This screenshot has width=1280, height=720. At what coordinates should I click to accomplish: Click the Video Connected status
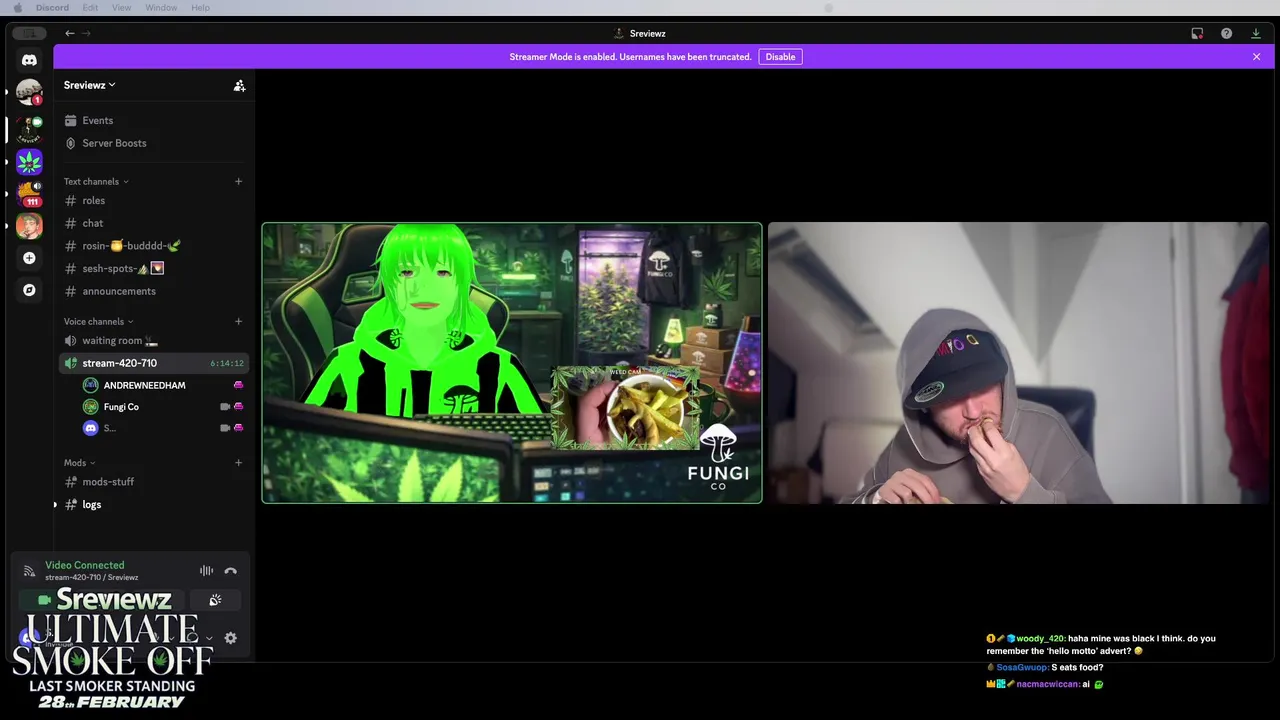[84, 565]
